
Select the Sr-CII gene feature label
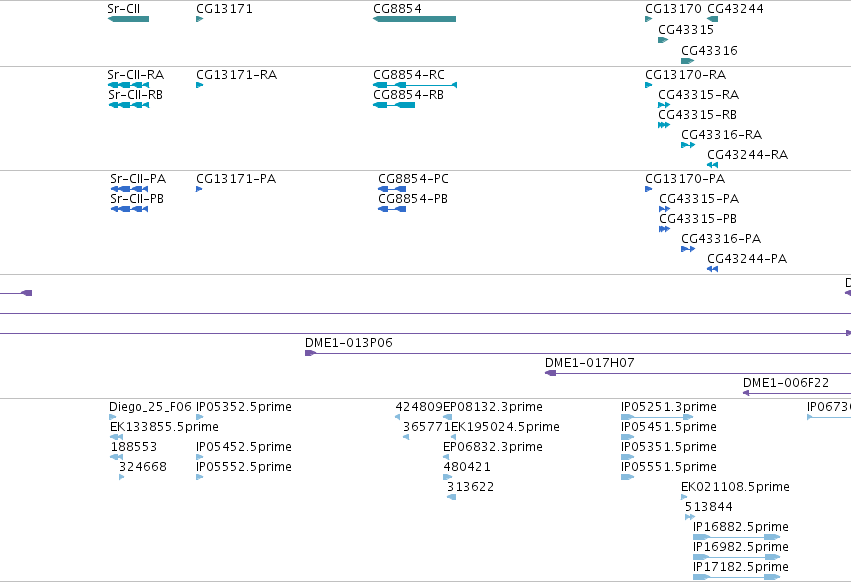124,9
